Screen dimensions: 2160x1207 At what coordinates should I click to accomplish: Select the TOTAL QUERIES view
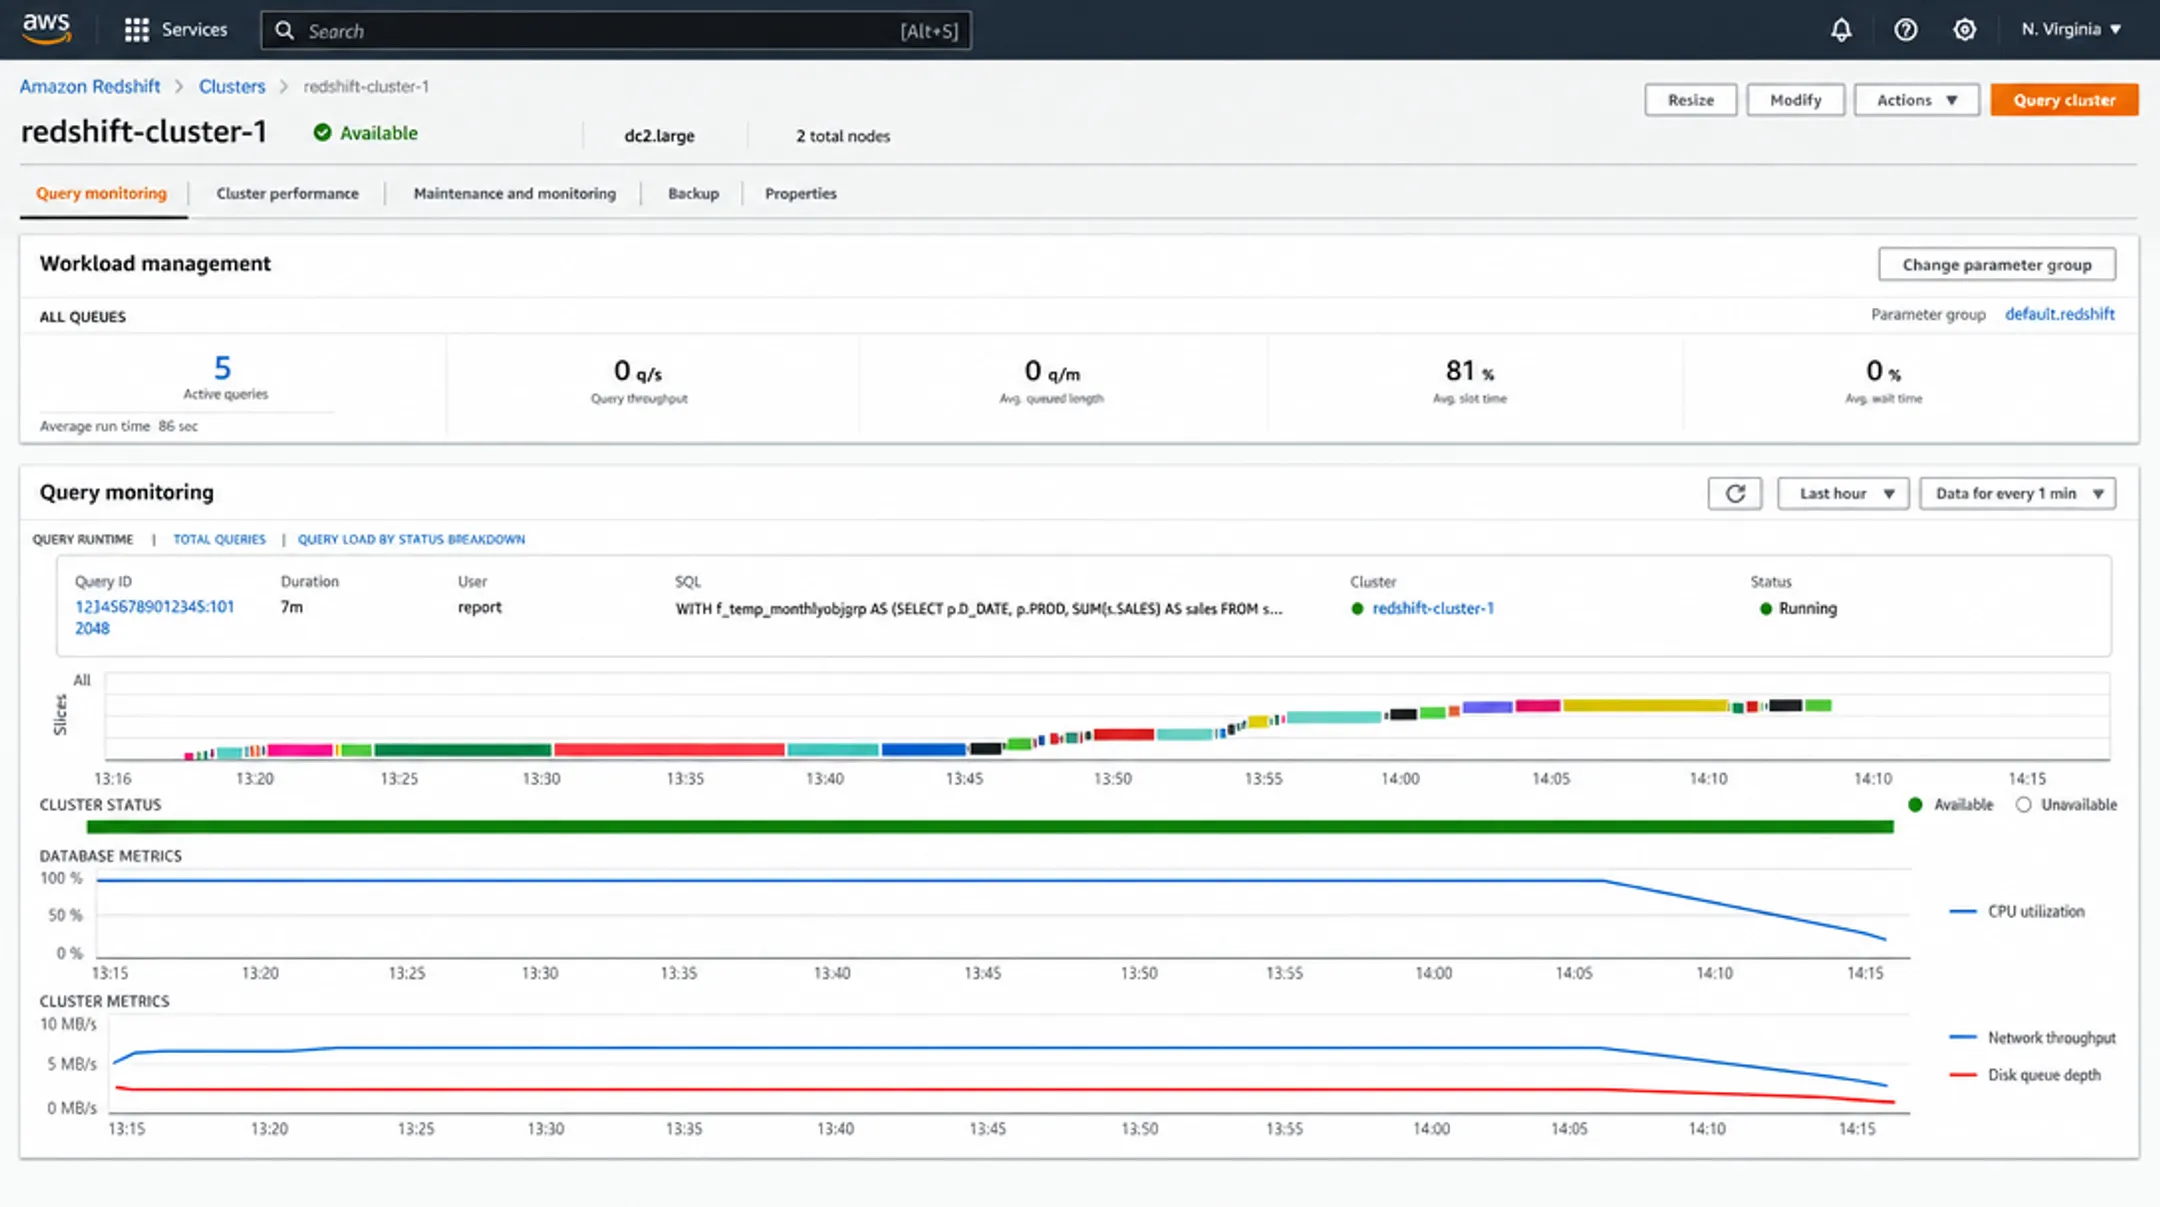tap(219, 539)
